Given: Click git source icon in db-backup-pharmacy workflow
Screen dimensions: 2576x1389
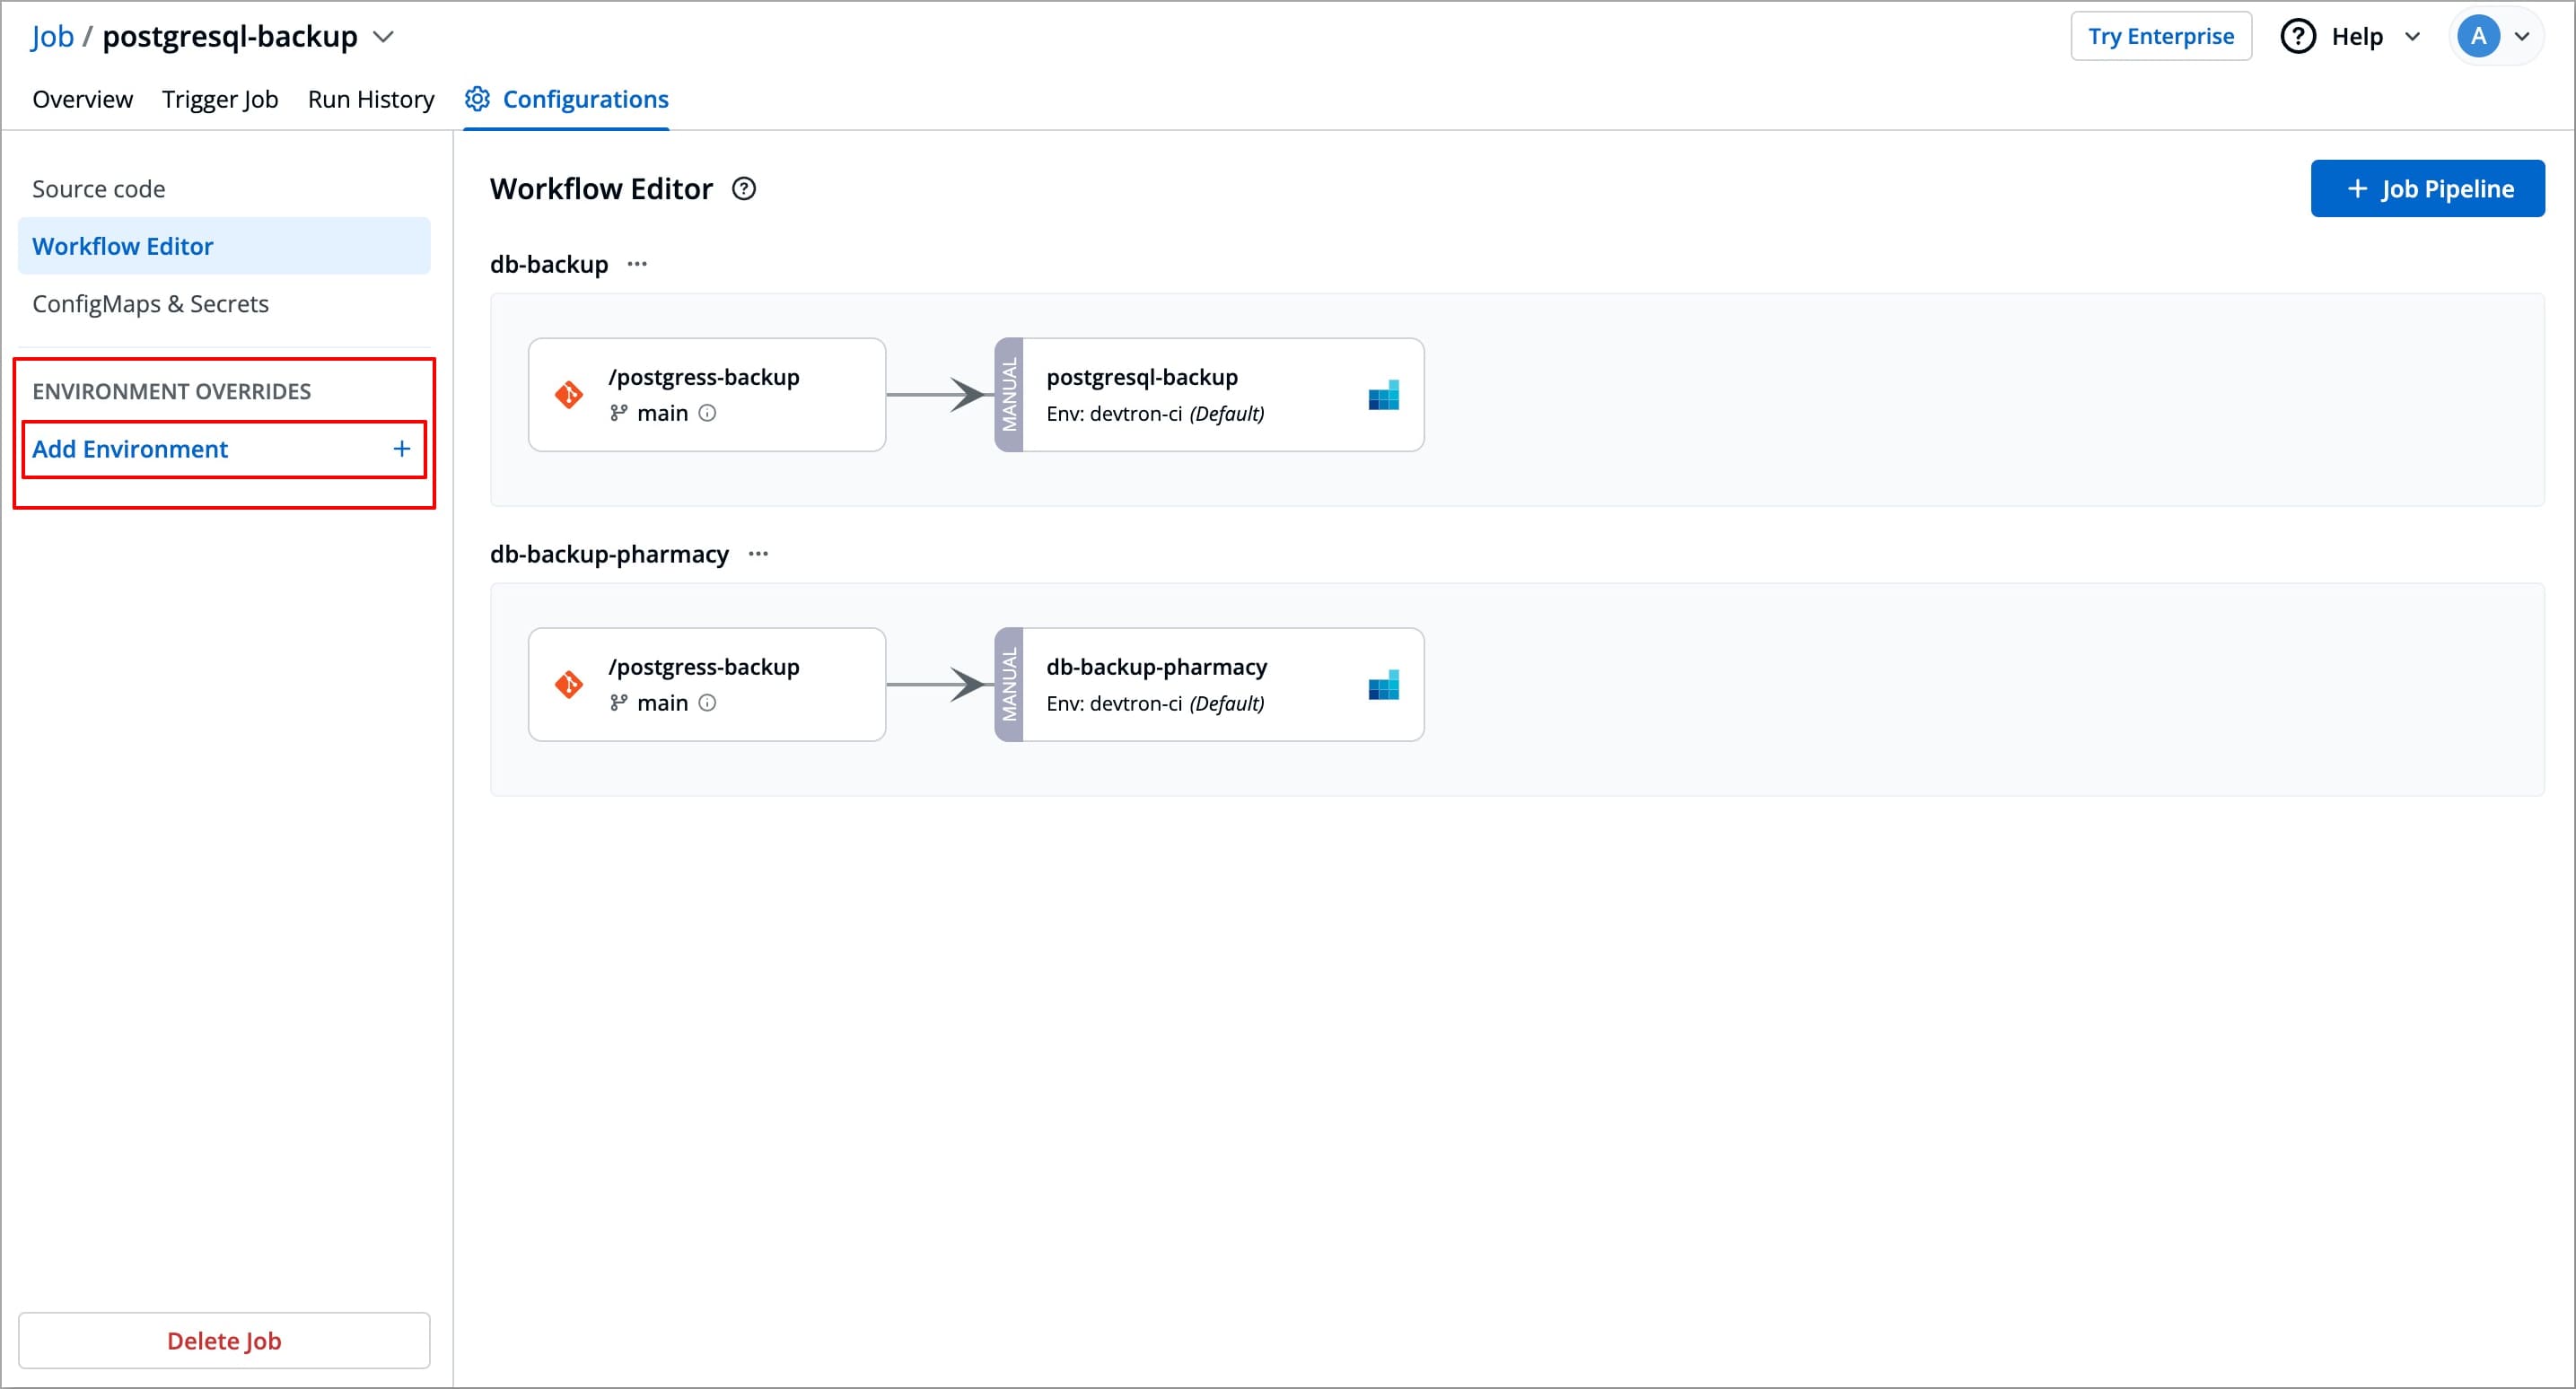Looking at the screenshot, I should 569,685.
